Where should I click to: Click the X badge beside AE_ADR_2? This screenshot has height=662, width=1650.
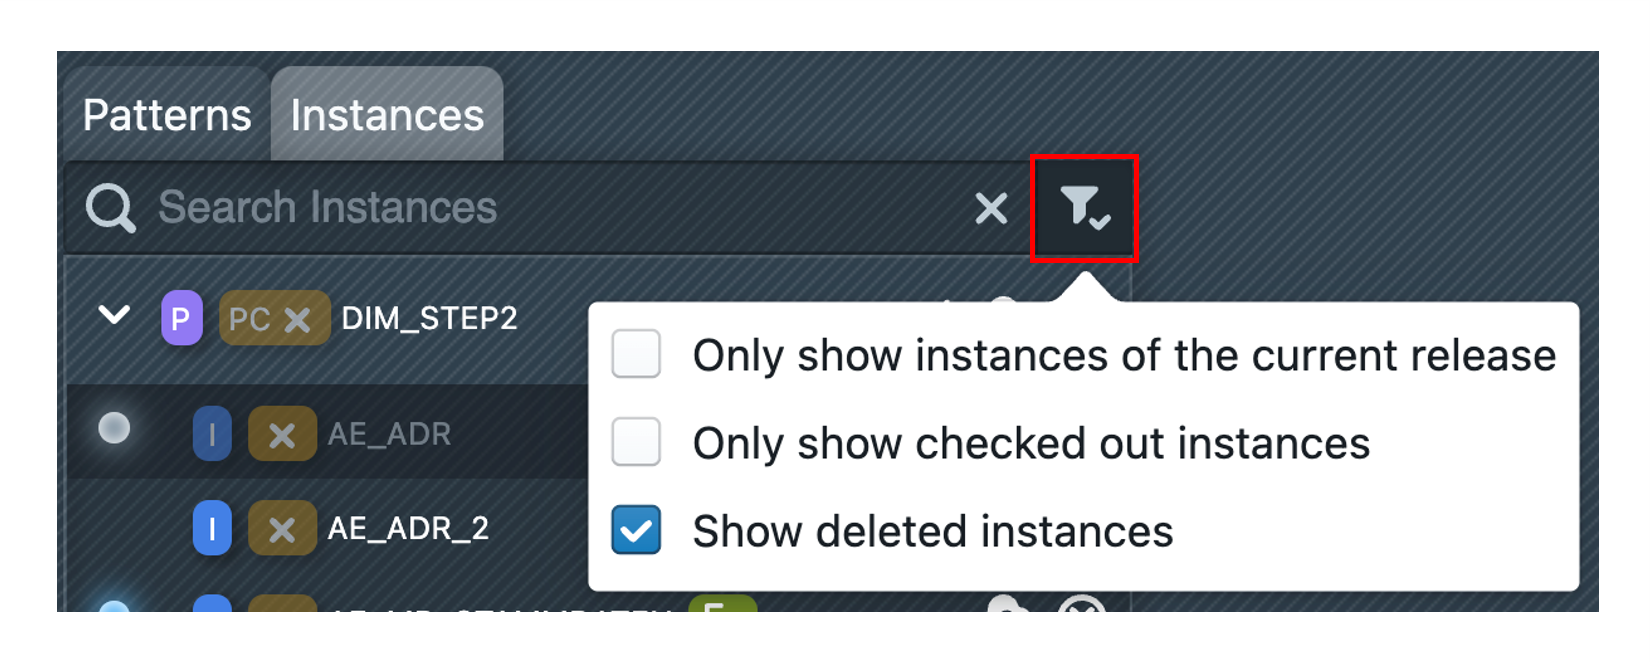tap(282, 528)
